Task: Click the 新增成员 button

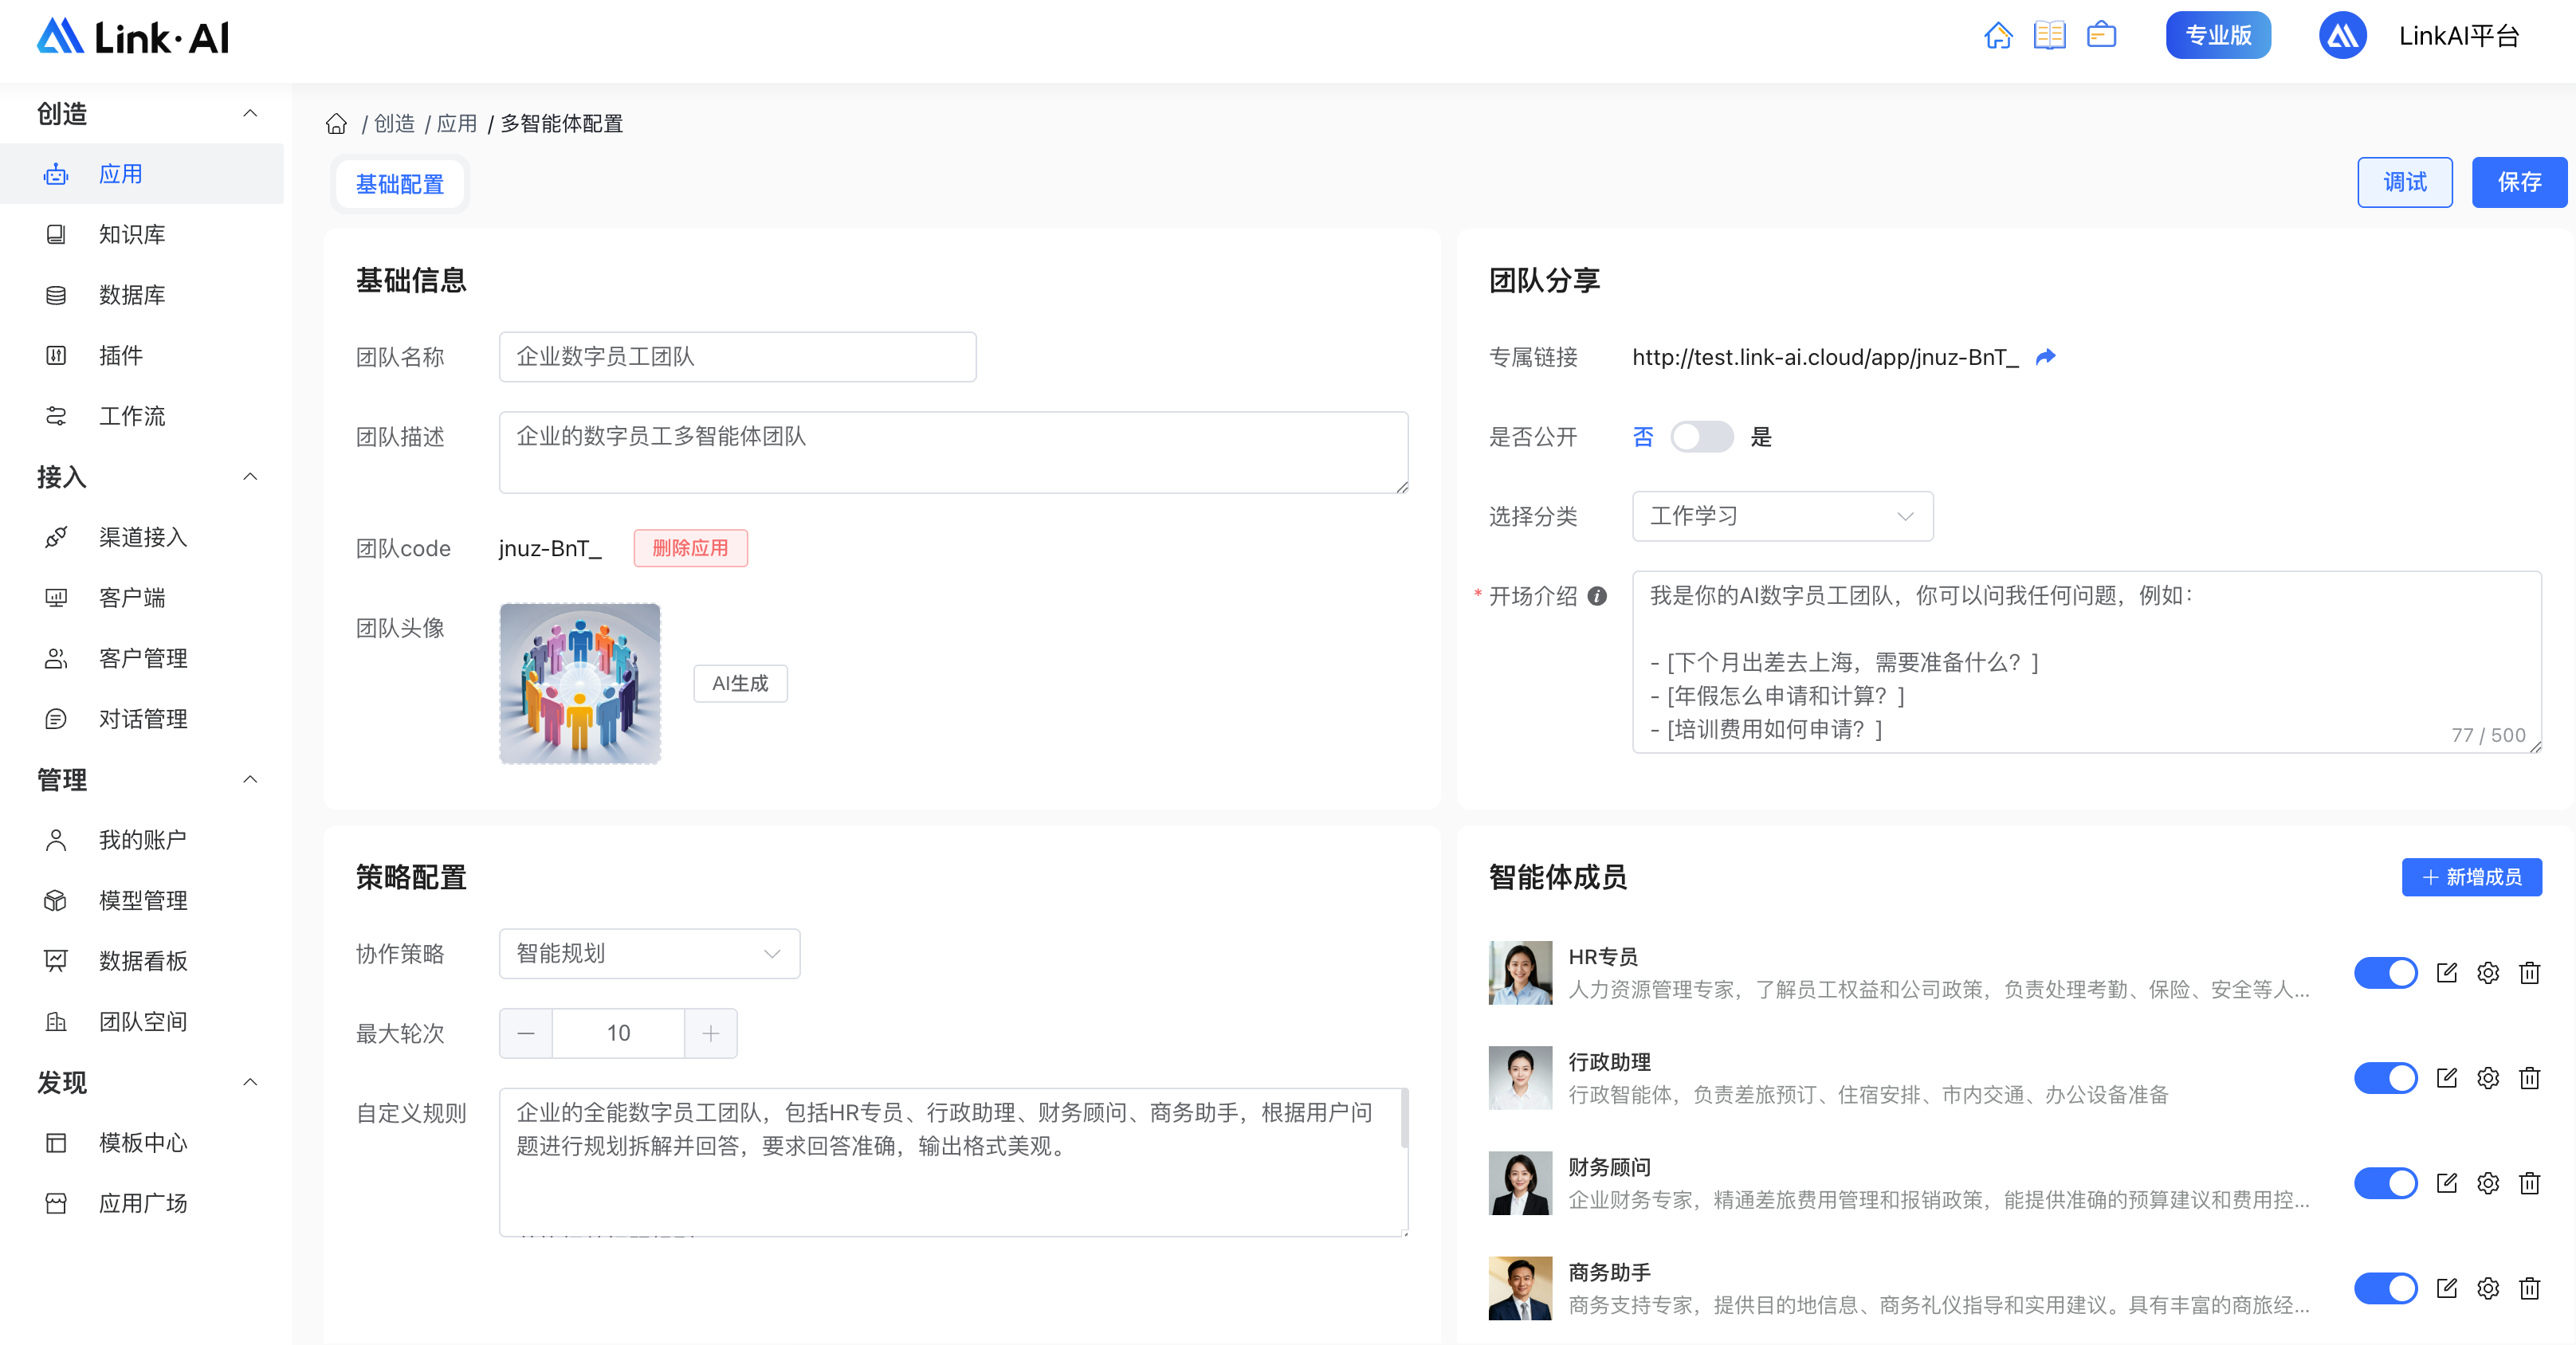Action: 2471,877
